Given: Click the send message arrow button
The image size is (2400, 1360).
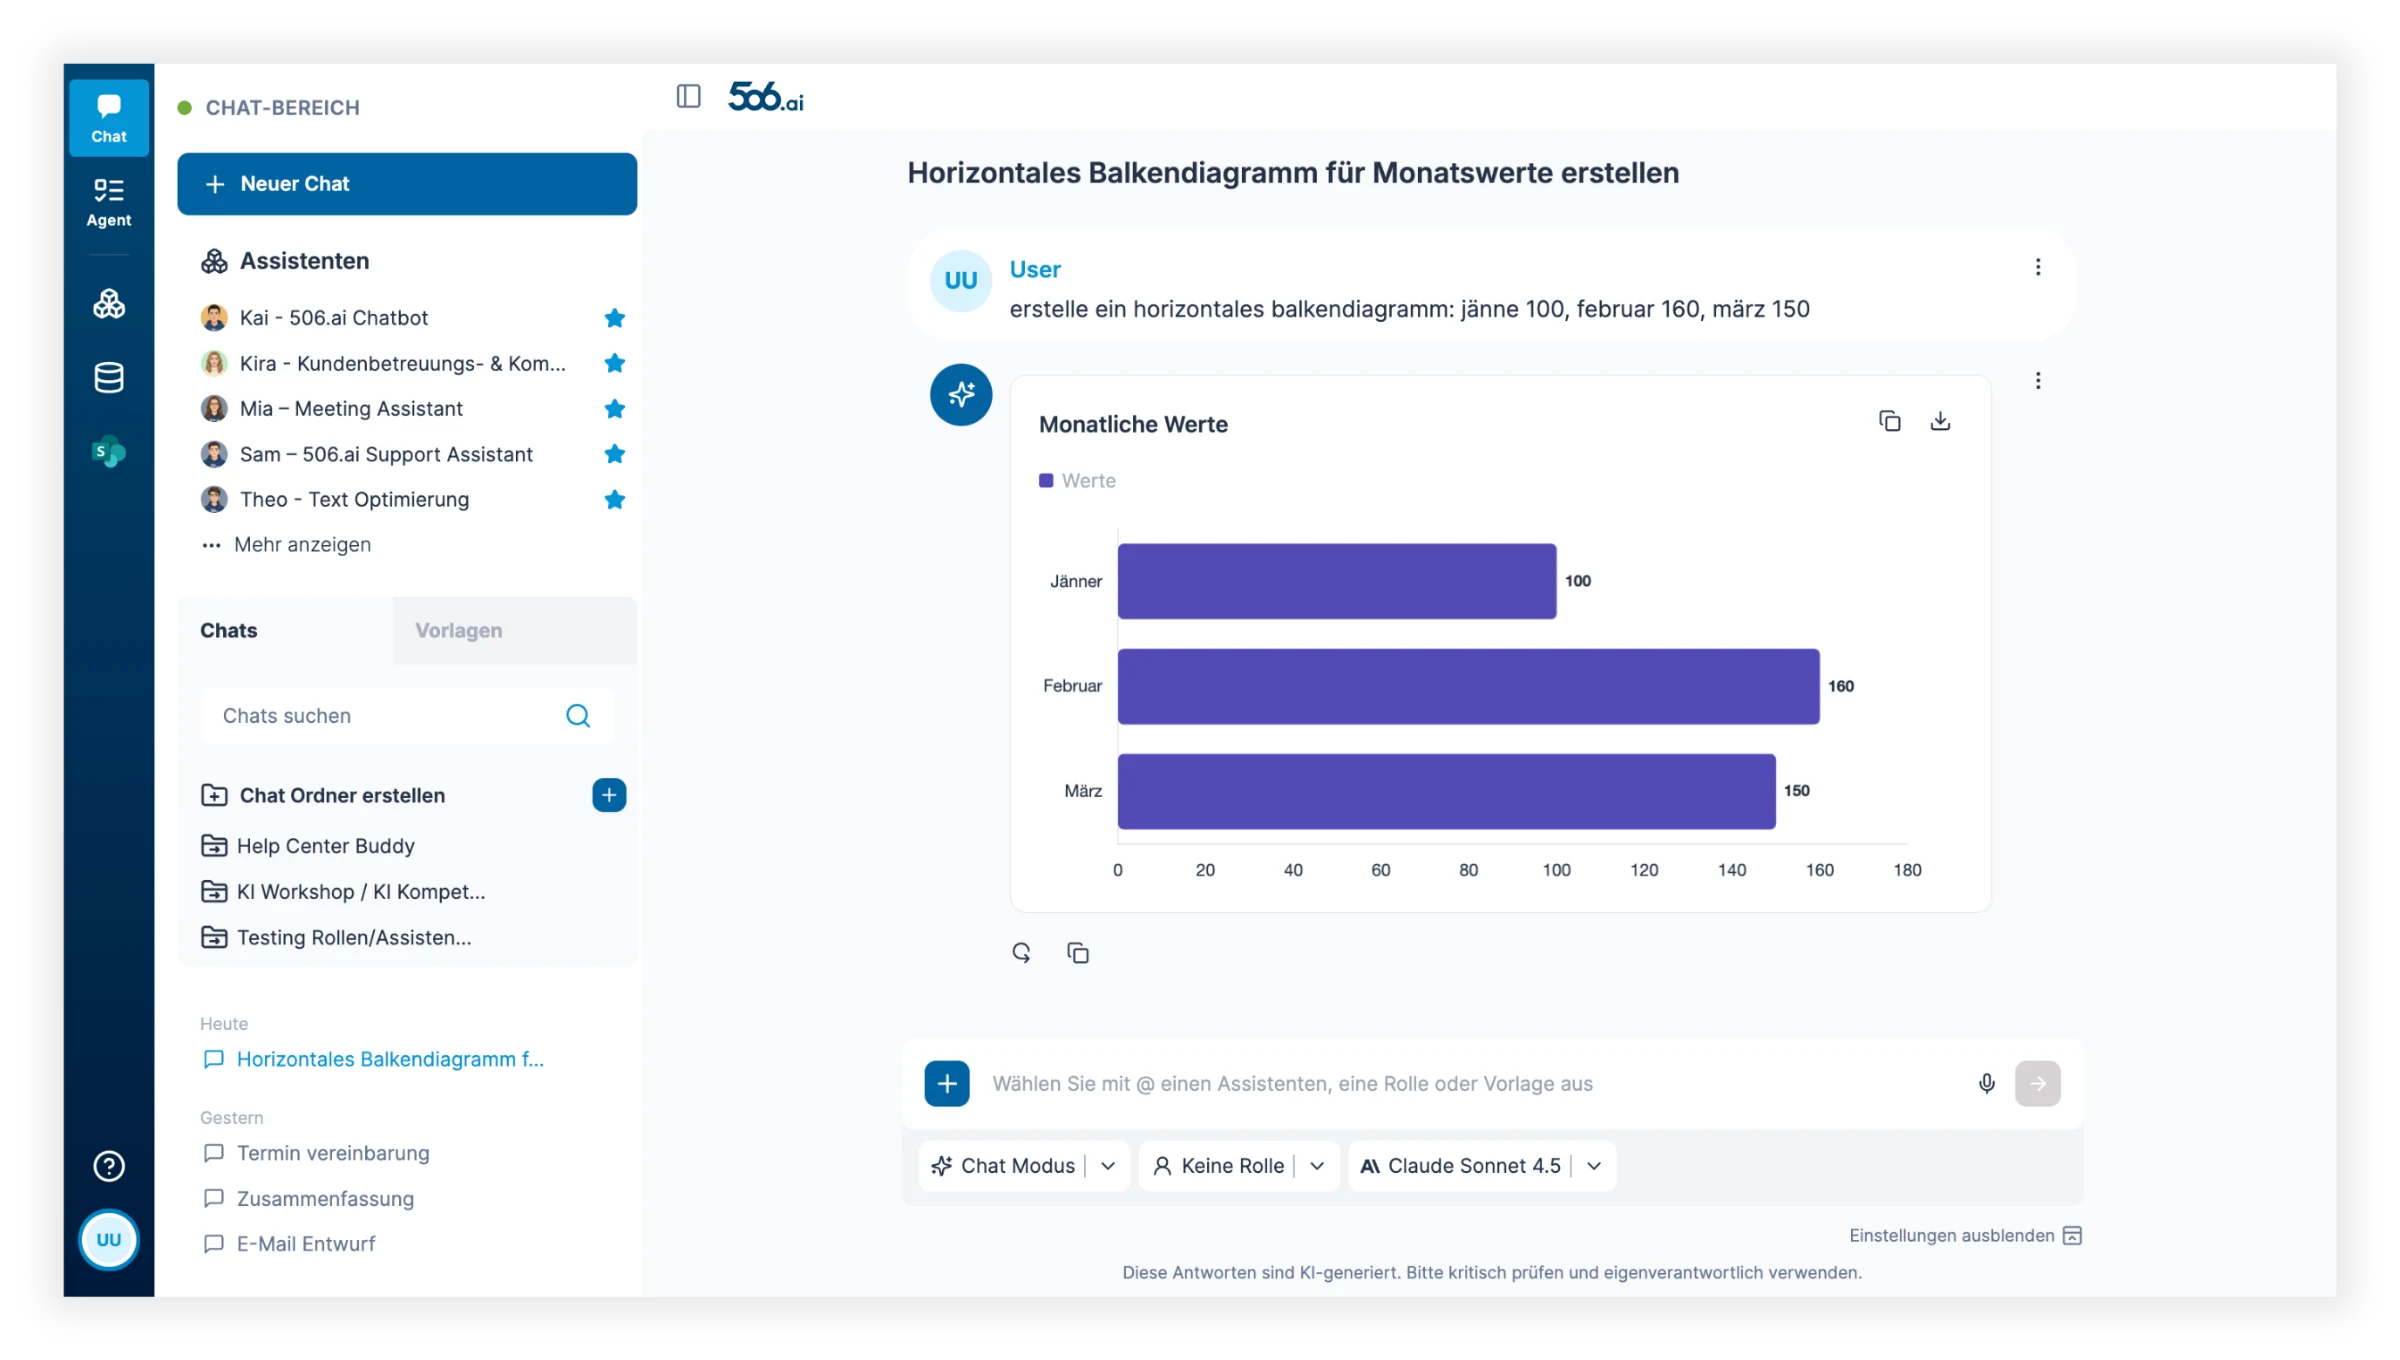Looking at the screenshot, I should coord(2038,1084).
